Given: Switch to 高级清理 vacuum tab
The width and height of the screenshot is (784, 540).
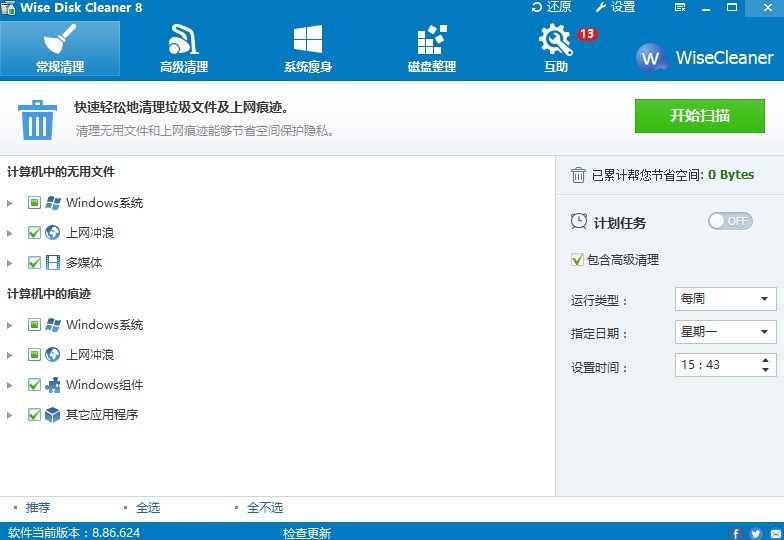Looking at the screenshot, I should point(184,48).
